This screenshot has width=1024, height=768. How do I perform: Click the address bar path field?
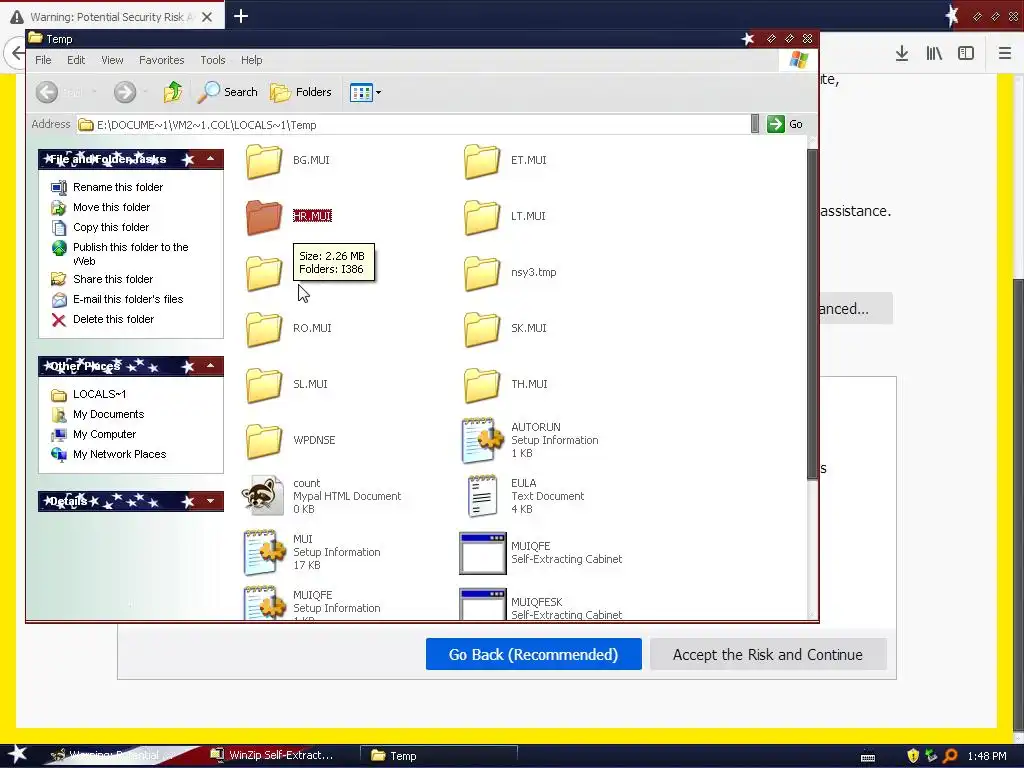414,125
